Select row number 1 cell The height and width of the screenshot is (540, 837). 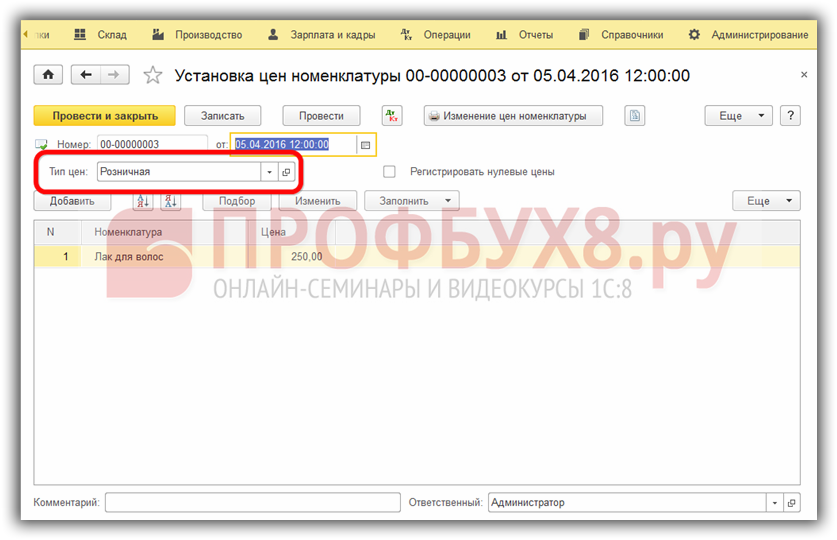click(58, 257)
